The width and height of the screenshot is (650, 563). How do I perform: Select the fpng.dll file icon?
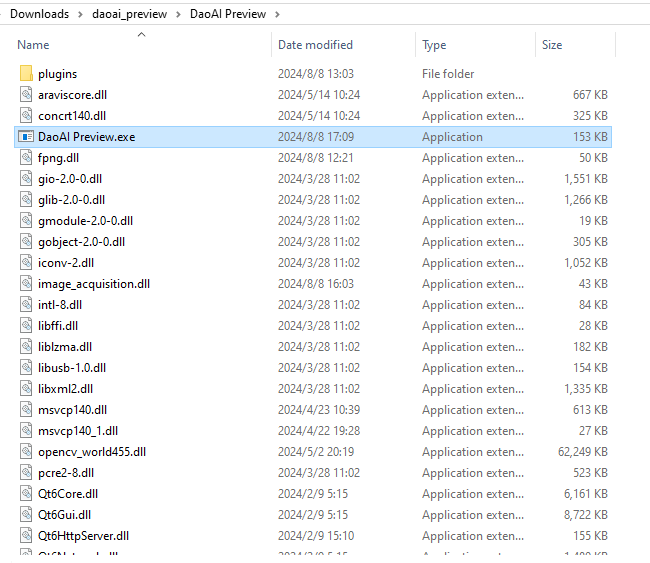pos(26,158)
